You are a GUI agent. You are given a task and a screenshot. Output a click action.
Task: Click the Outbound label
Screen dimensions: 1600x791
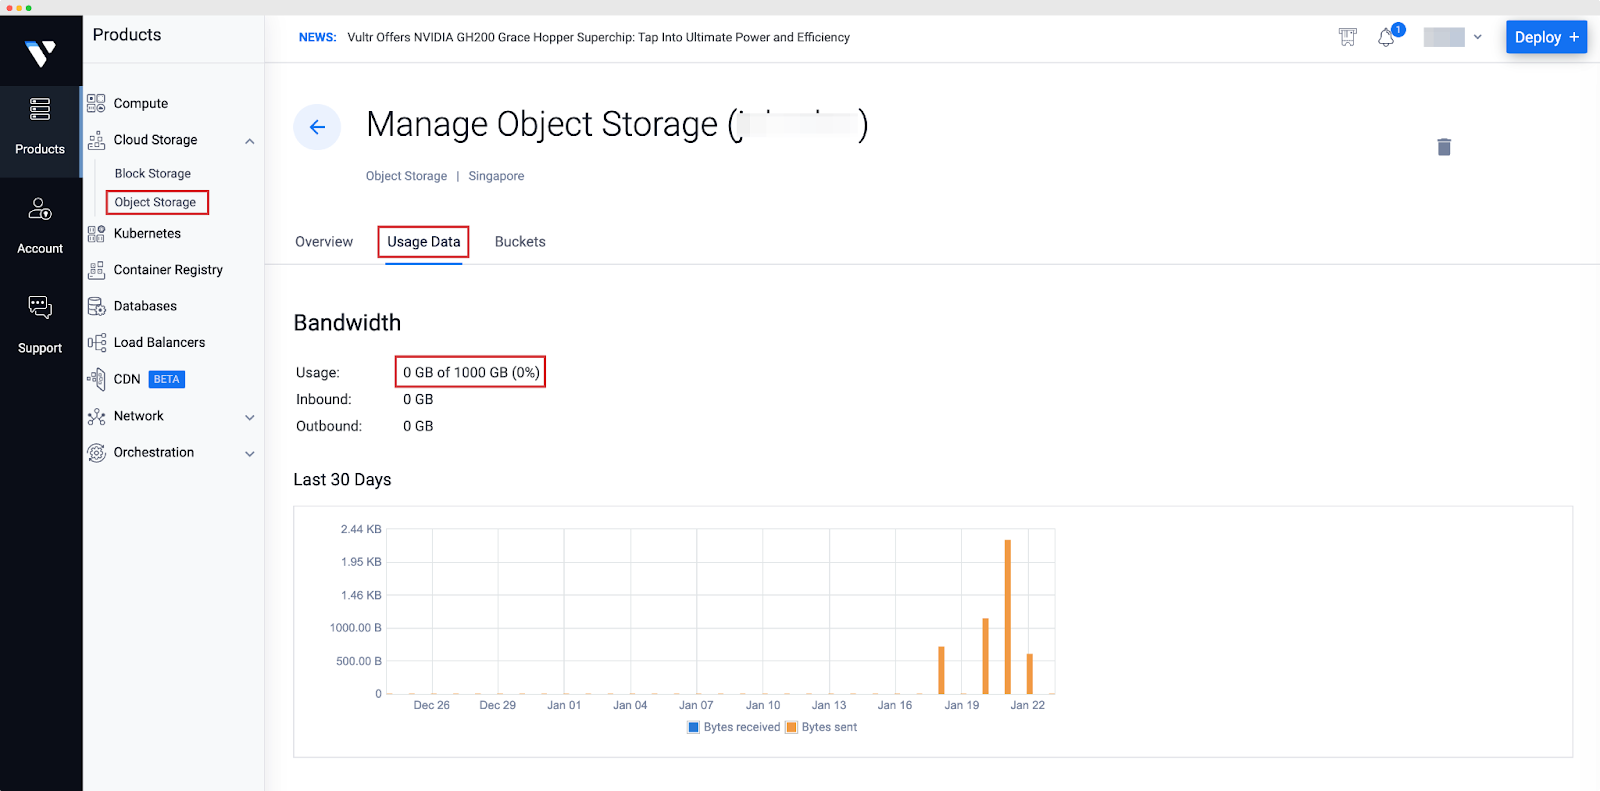(329, 426)
